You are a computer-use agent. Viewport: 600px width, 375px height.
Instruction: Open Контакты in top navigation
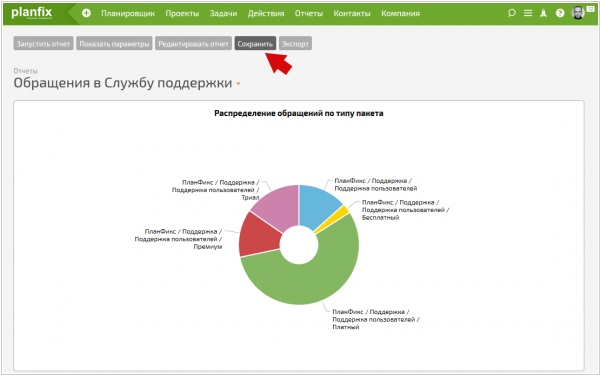pyautogui.click(x=352, y=13)
